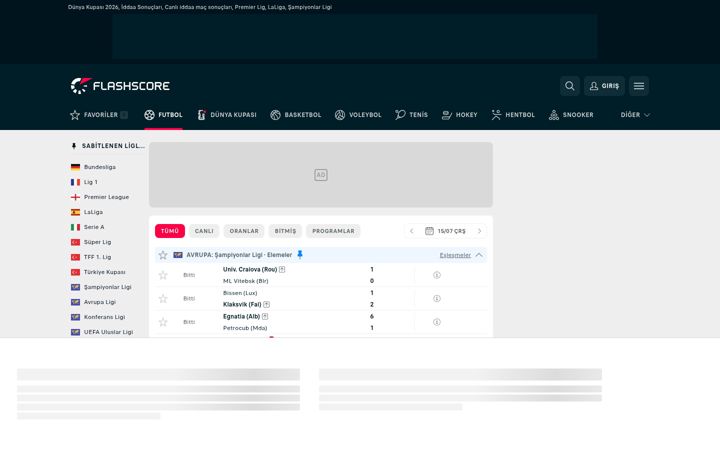Image resolution: width=720 pixels, height=450 pixels.
Task: Unpin the Şampiyonlar Ligi - Elemeler league
Action: point(300,254)
